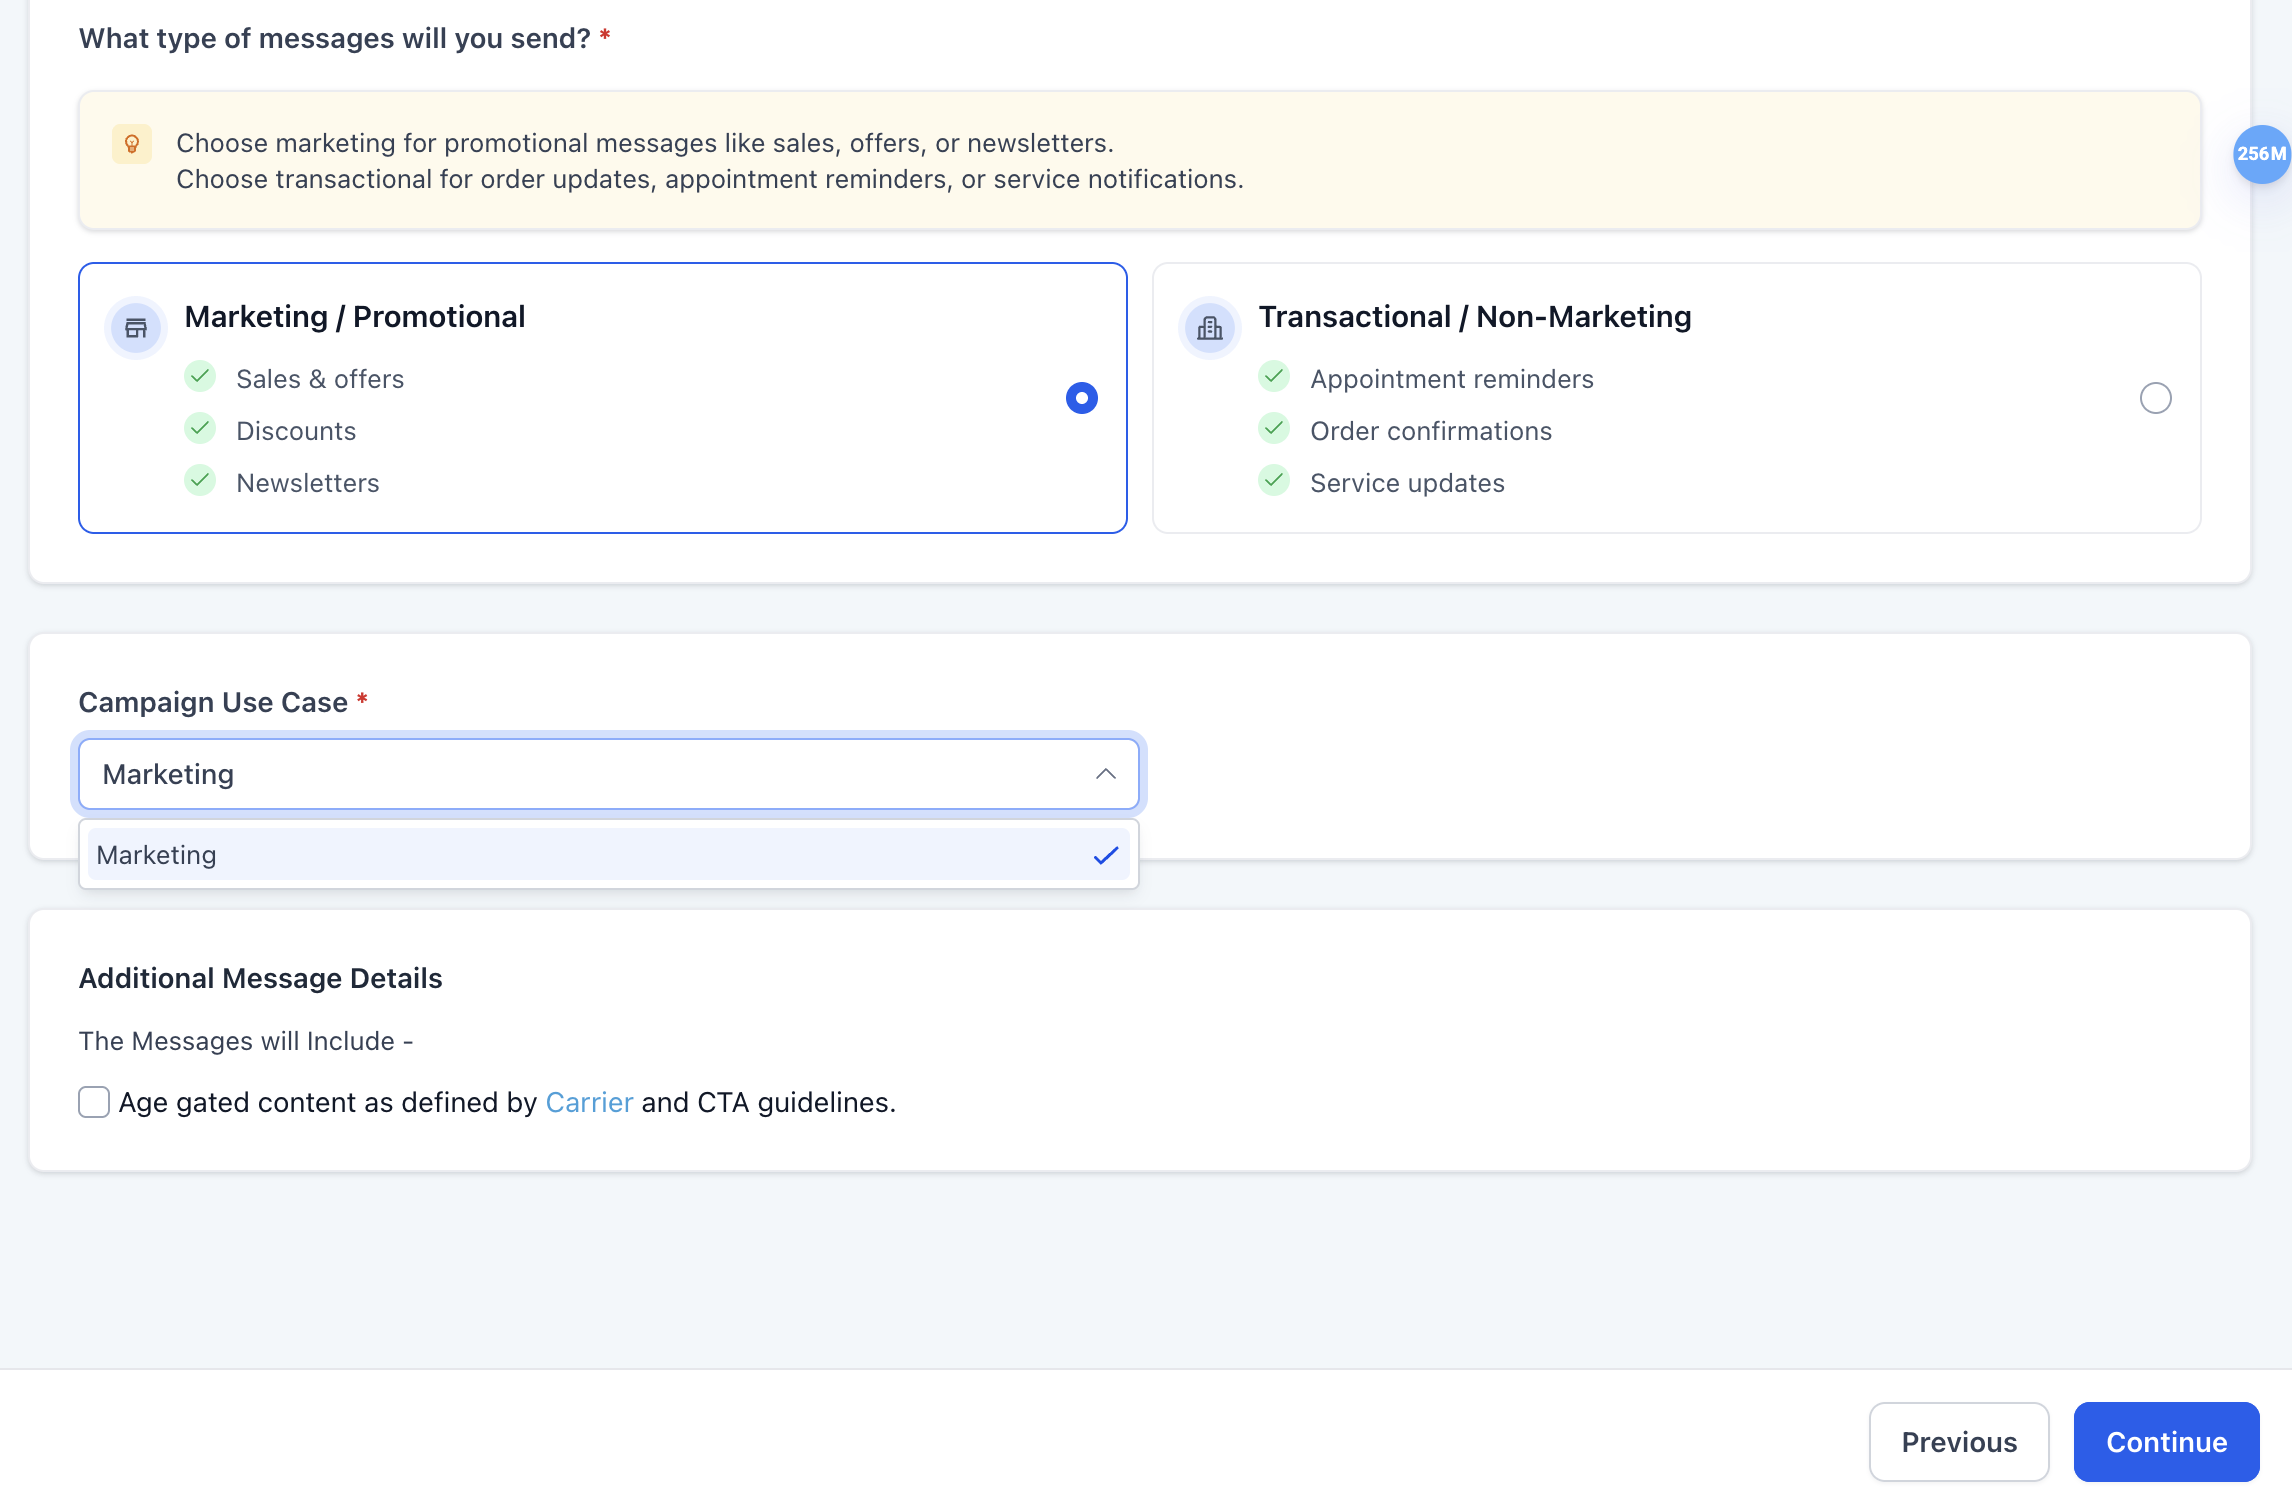2292x1510 pixels.
Task: Select Transactional / Non-Marketing radio button
Action: tap(2155, 398)
